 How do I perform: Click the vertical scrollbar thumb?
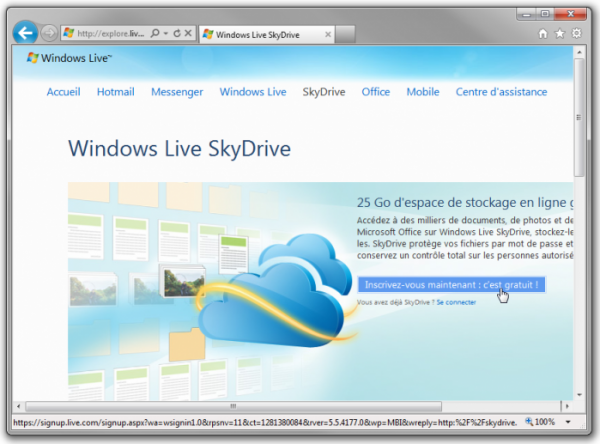[579, 117]
